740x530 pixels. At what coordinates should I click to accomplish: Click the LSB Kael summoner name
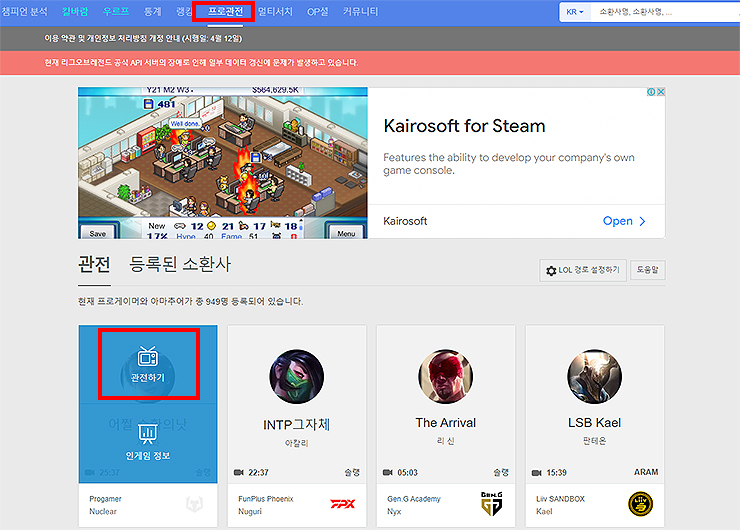tap(594, 423)
